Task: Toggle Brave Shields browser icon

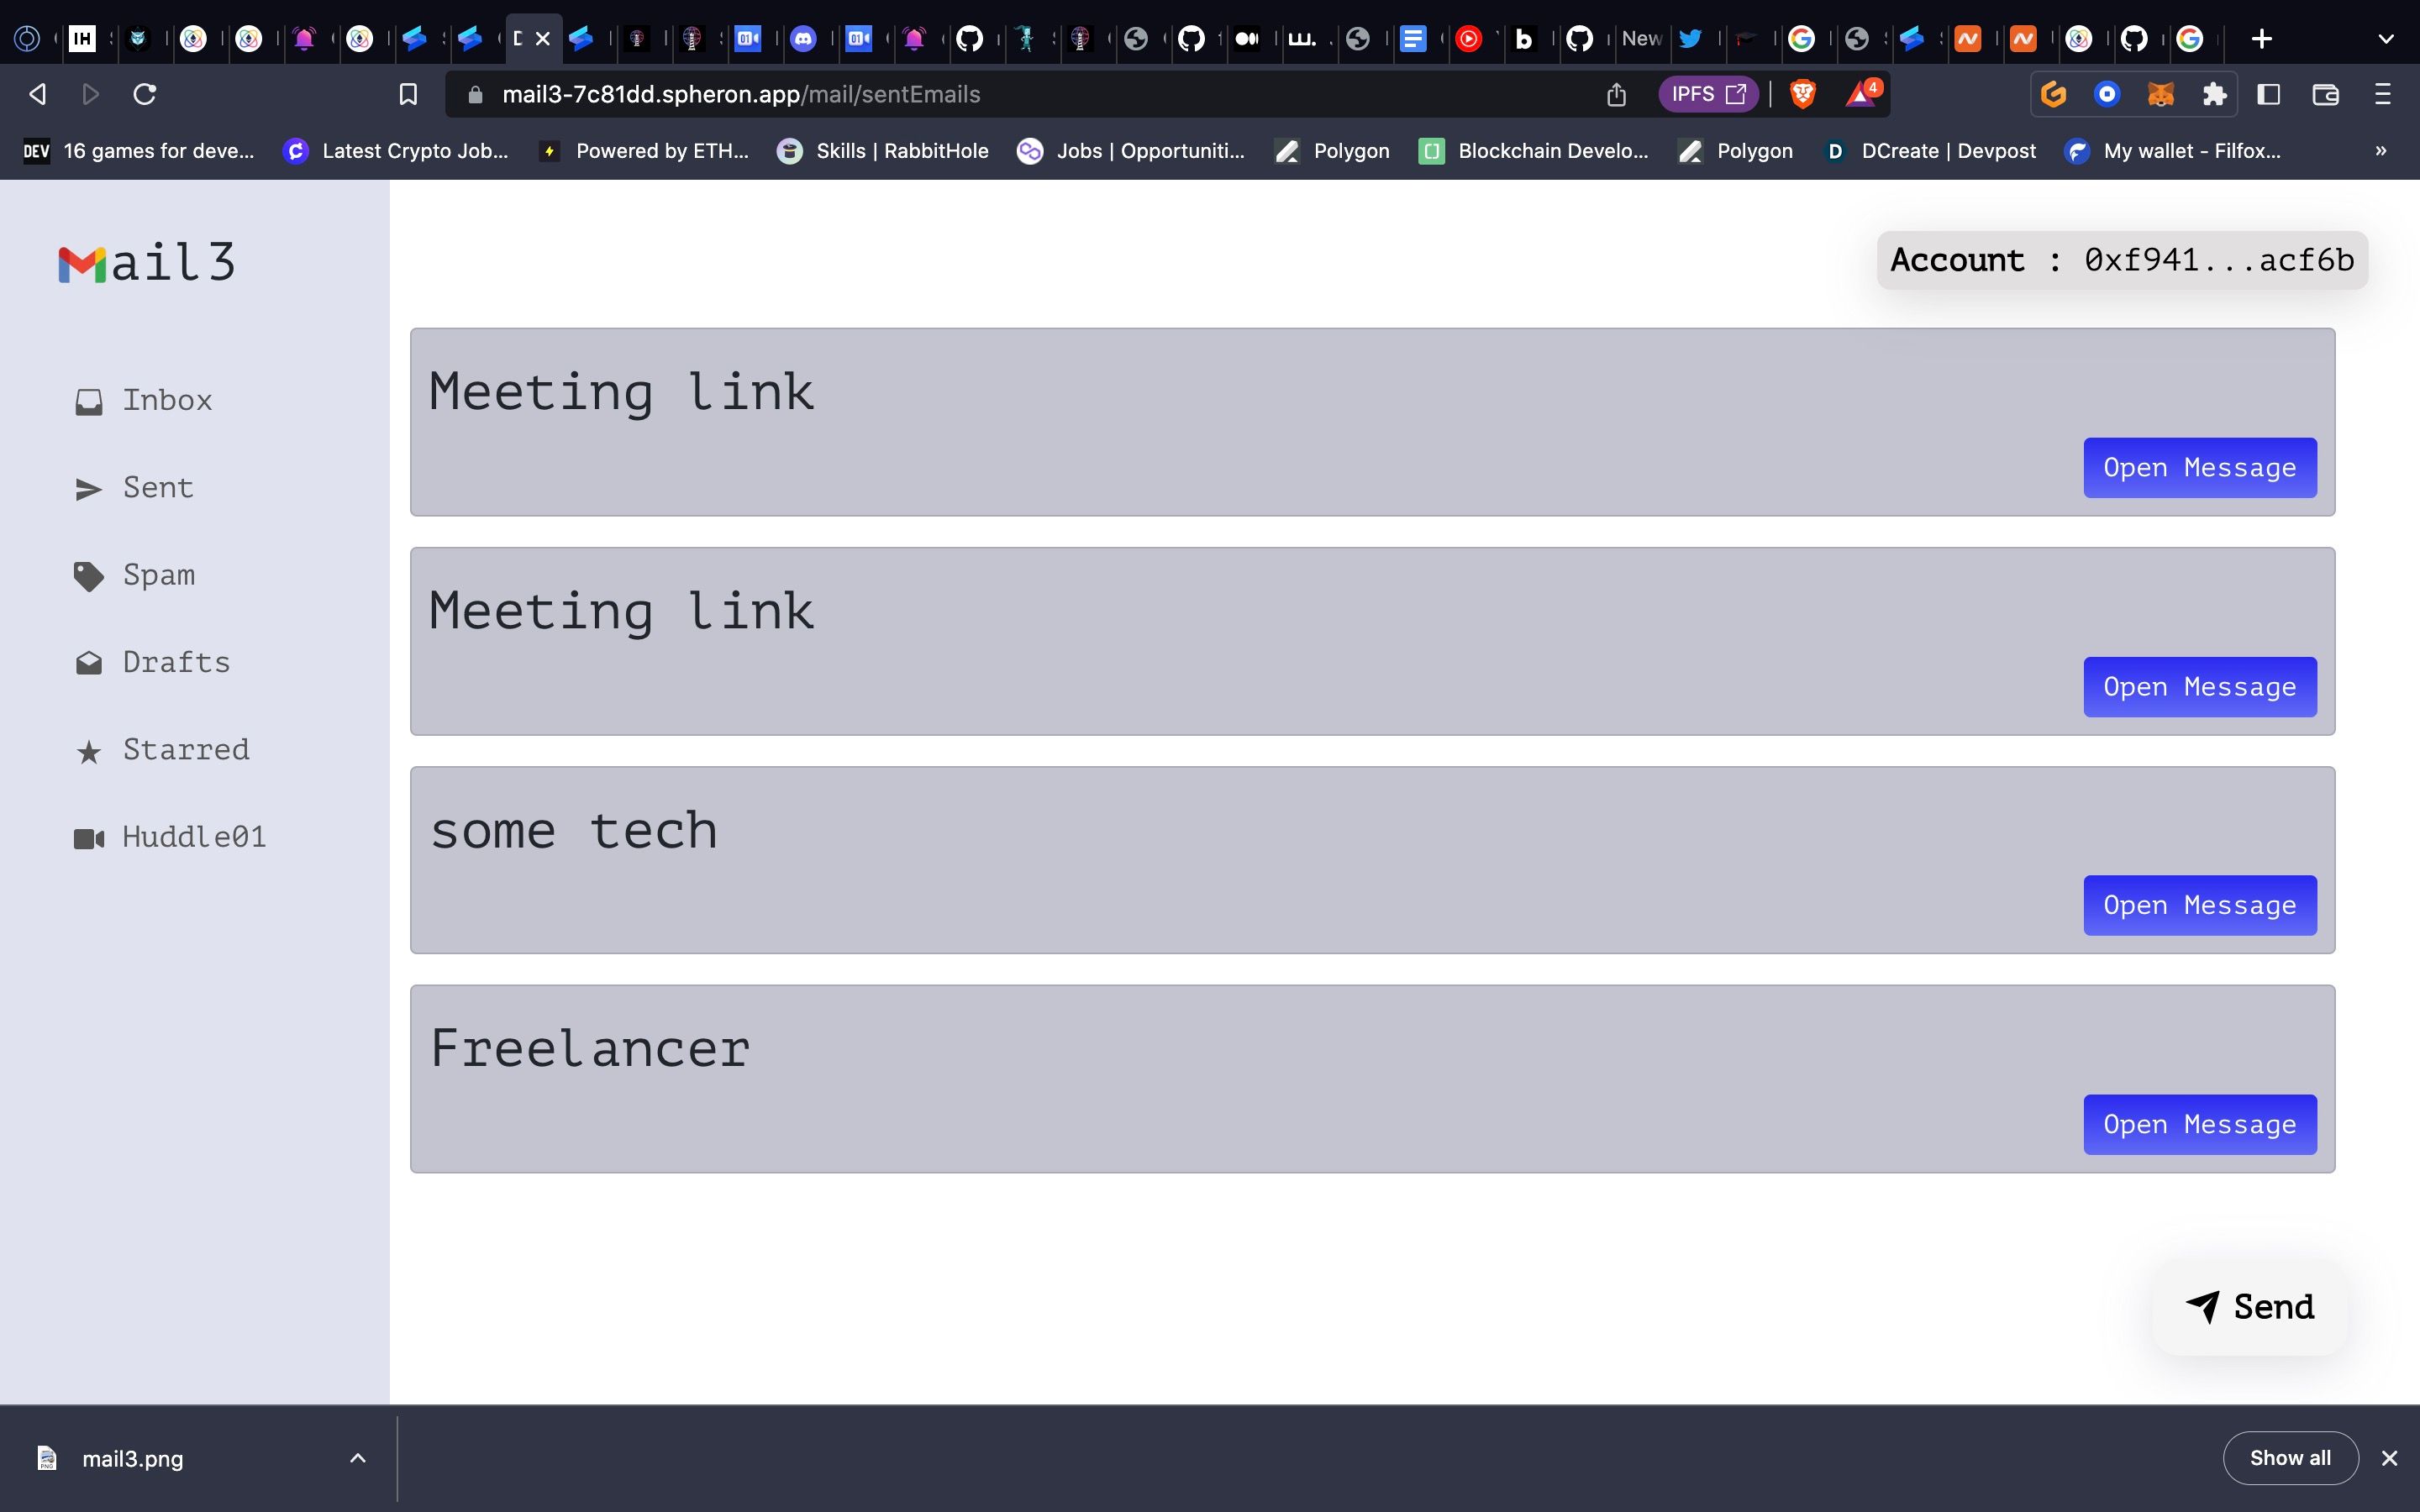Action: point(1802,94)
